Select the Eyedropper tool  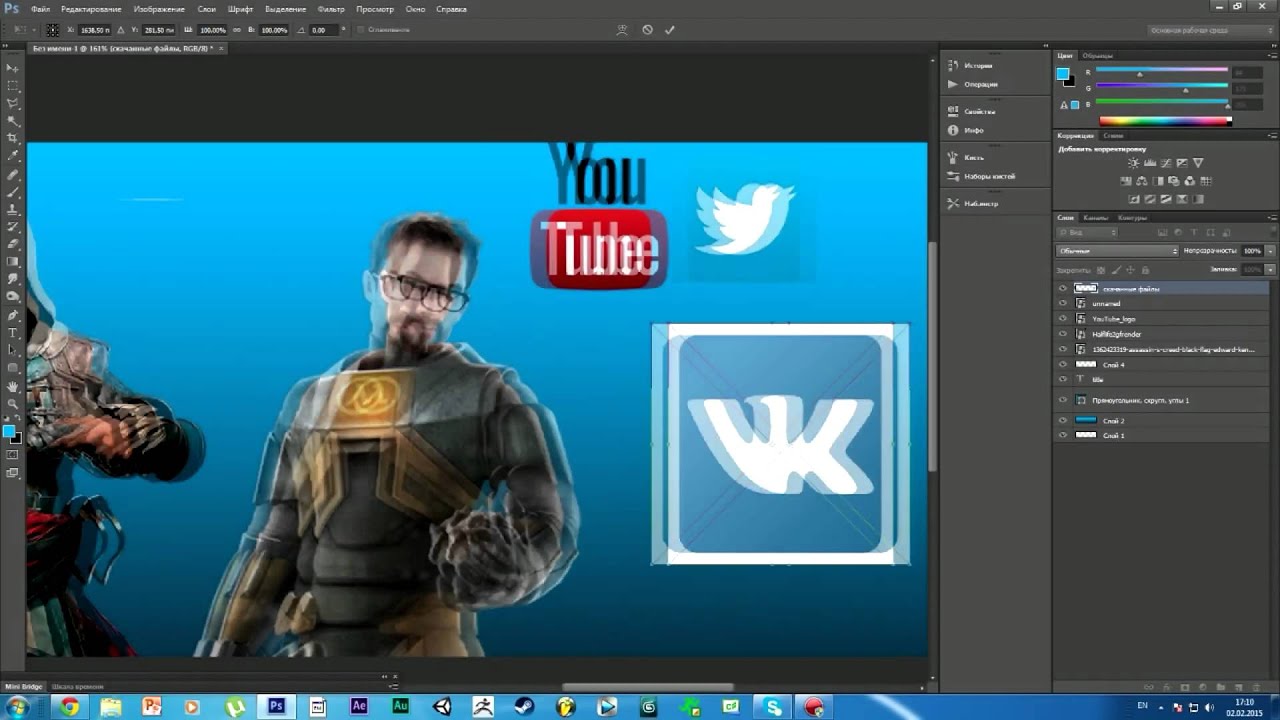point(13,156)
